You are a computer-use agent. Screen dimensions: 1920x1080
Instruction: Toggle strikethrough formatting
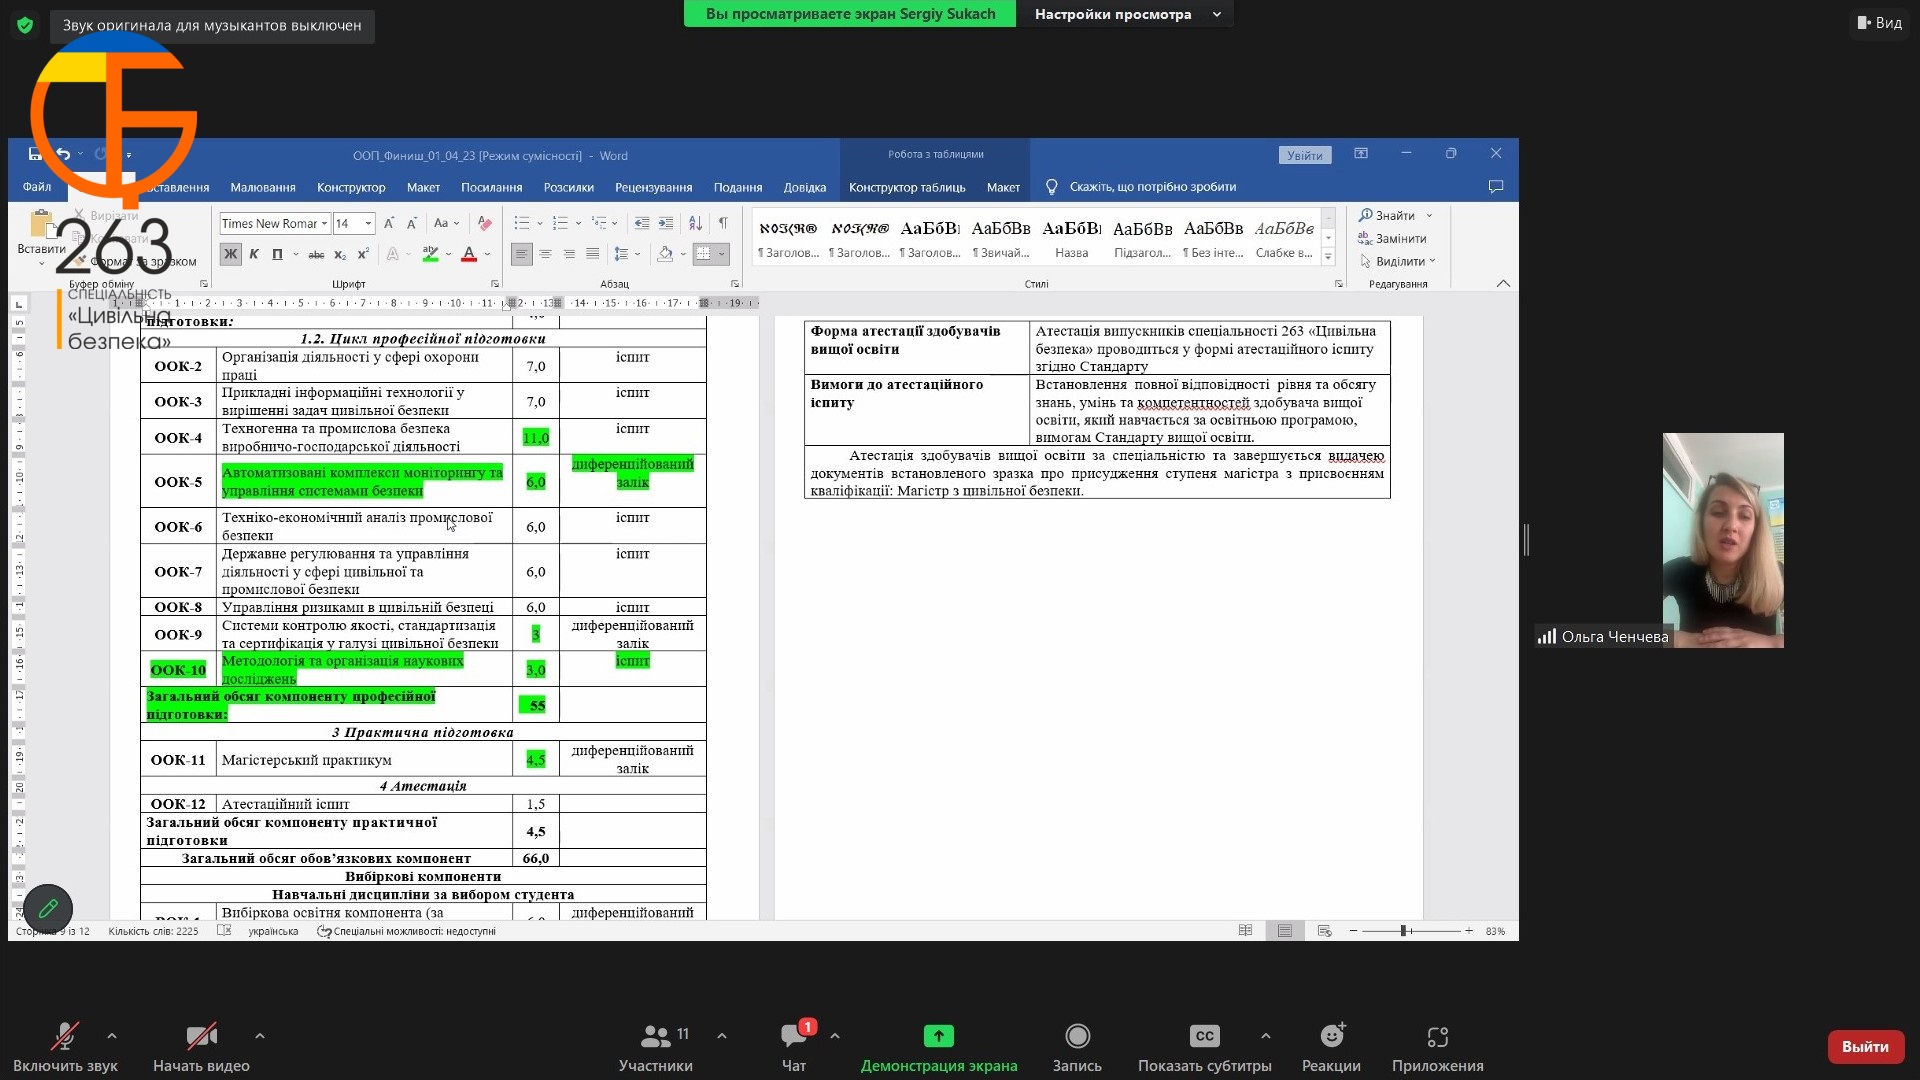(316, 254)
